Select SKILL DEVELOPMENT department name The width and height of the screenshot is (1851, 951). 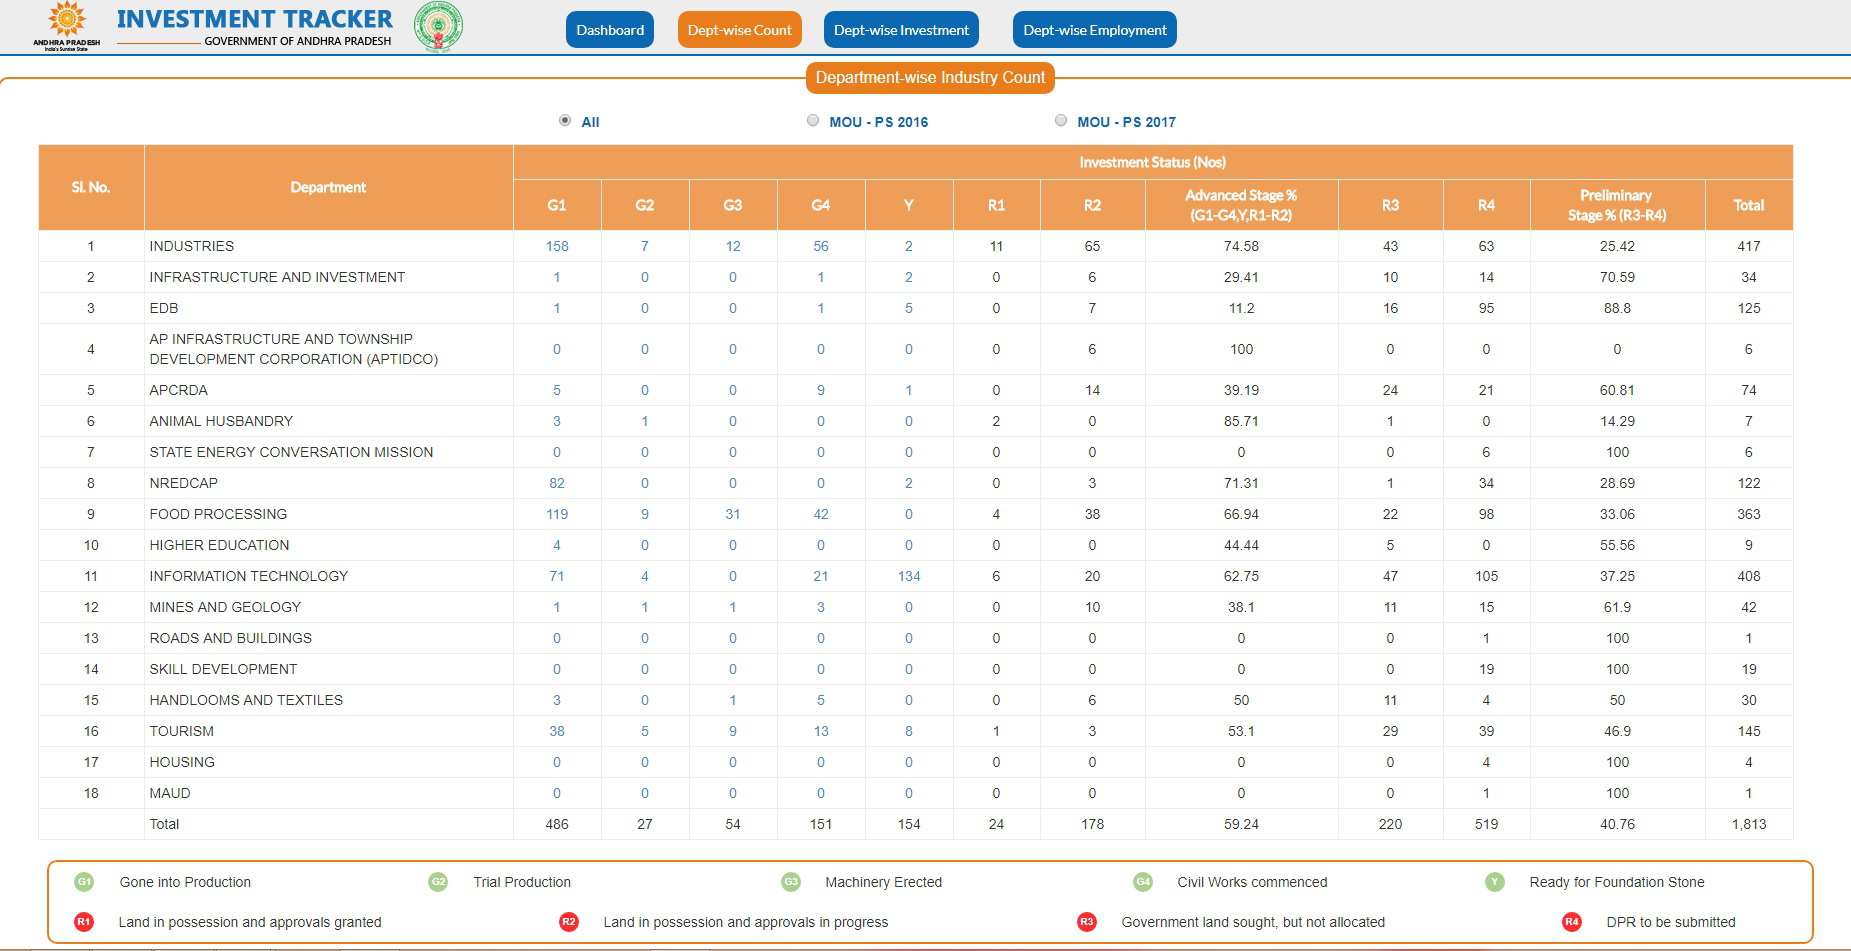point(223,669)
